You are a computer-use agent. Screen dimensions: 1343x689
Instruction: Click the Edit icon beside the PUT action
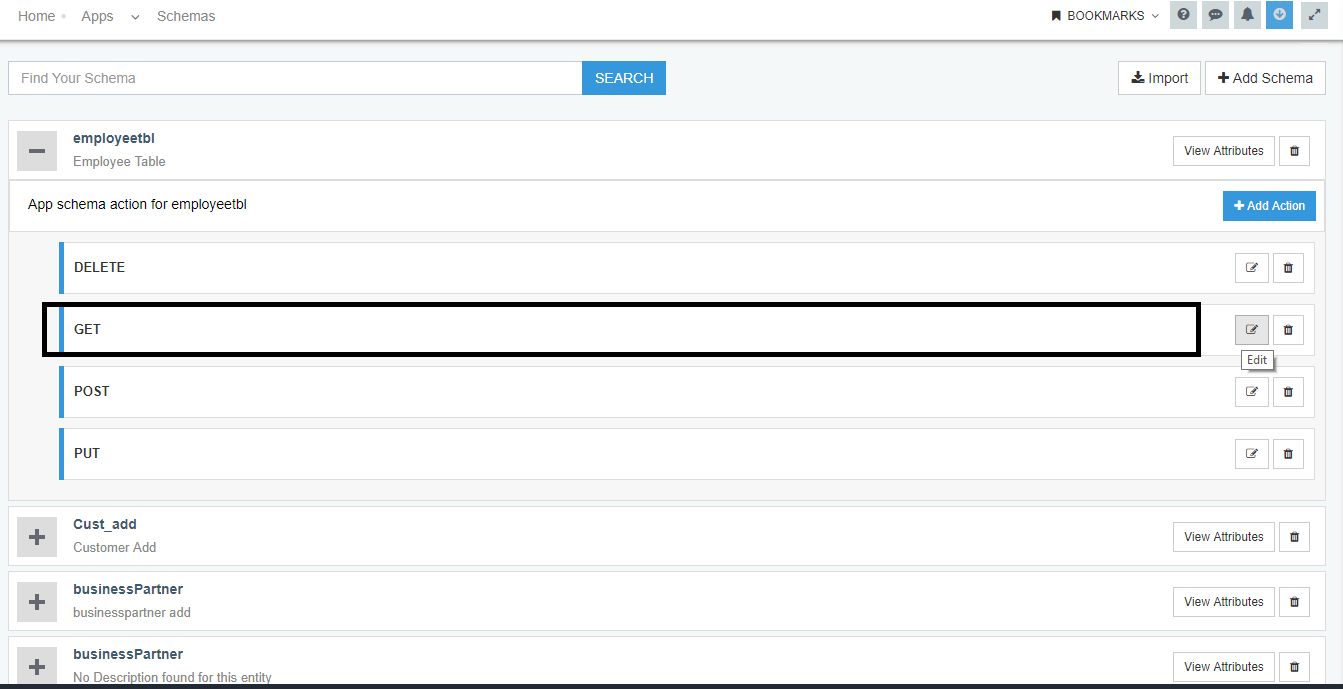[x=1251, y=453]
